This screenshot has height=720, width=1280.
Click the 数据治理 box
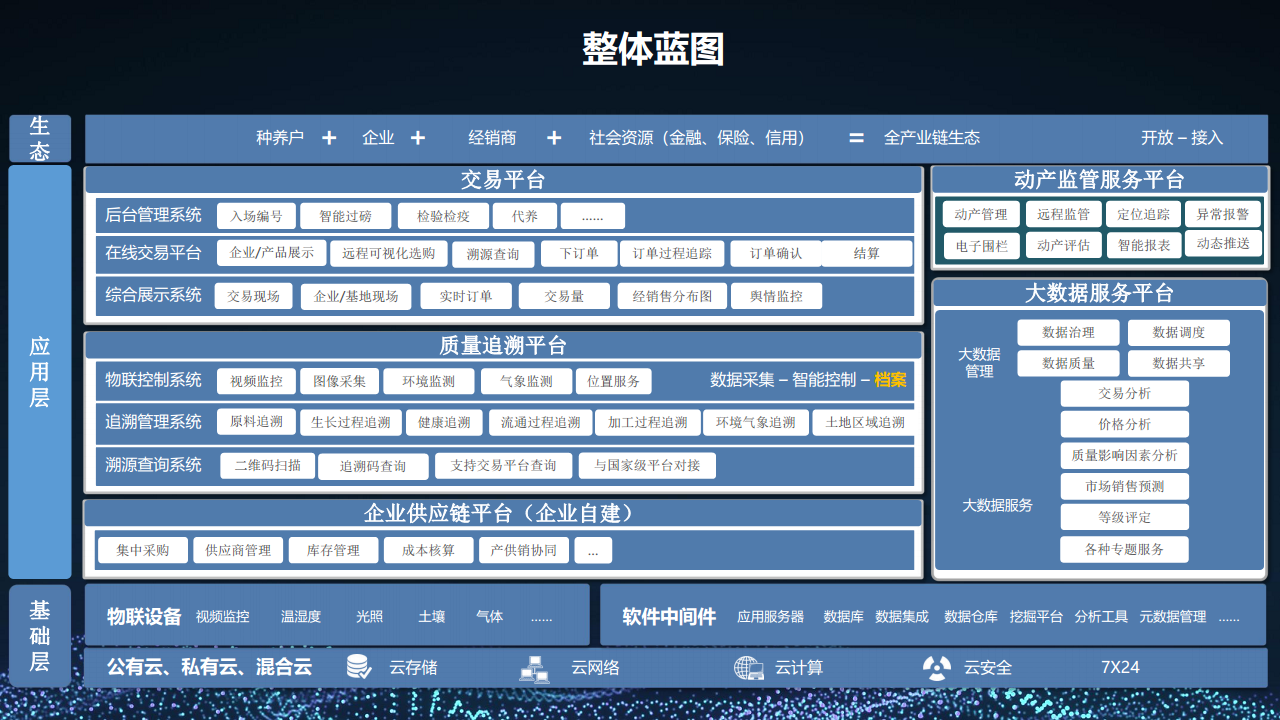point(1068,333)
